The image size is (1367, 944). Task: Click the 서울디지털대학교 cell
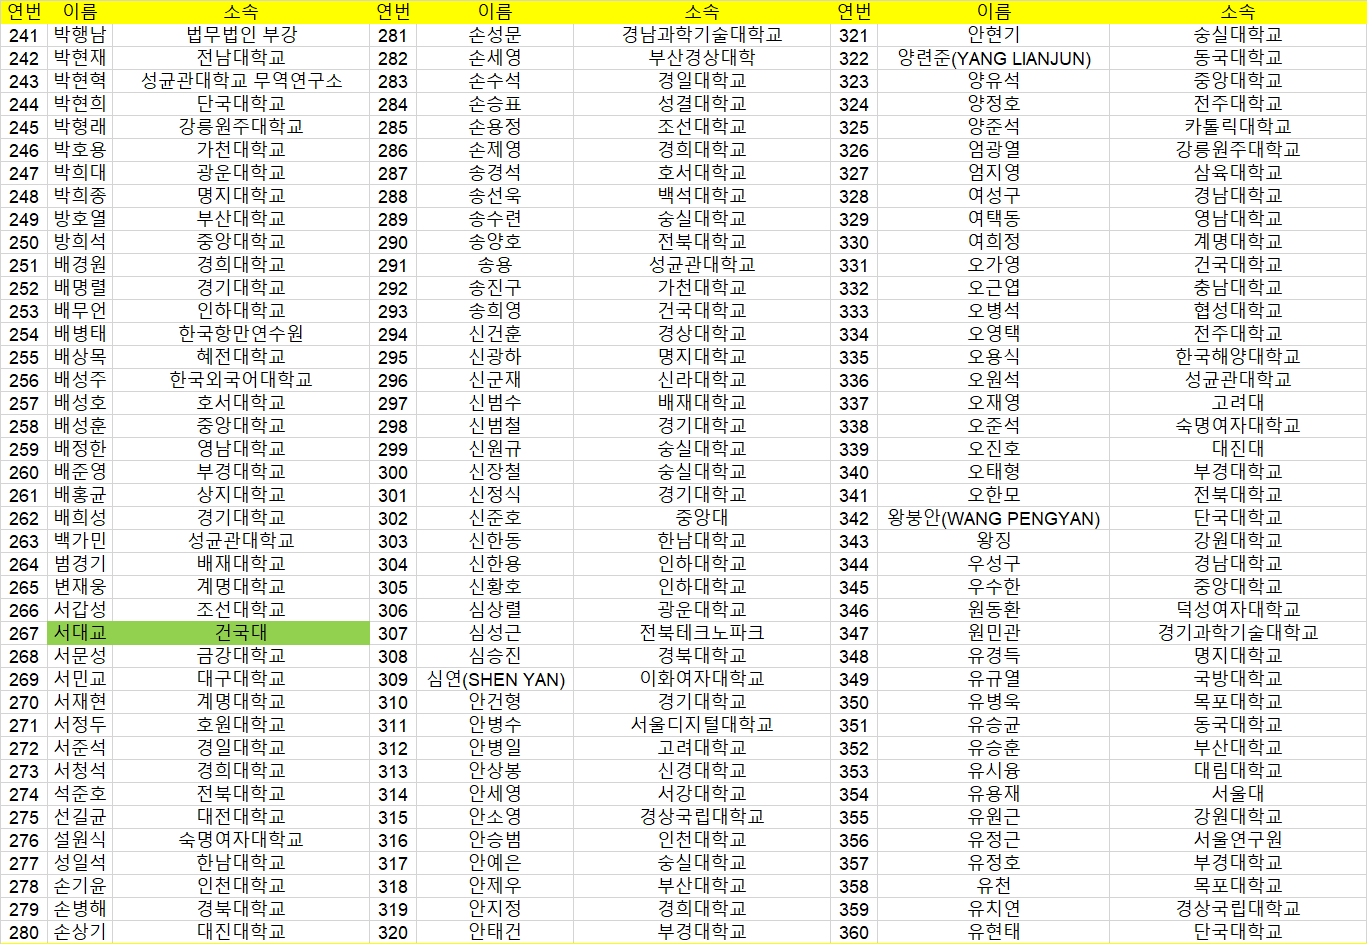point(701,725)
